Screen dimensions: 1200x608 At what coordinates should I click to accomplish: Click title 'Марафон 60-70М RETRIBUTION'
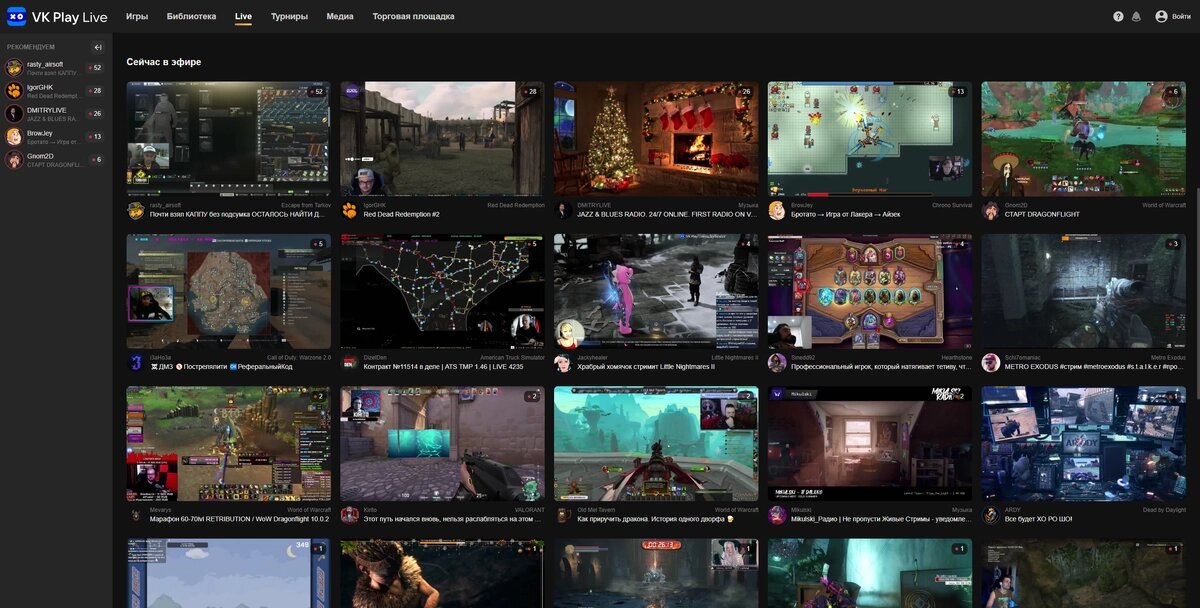pos(239,520)
